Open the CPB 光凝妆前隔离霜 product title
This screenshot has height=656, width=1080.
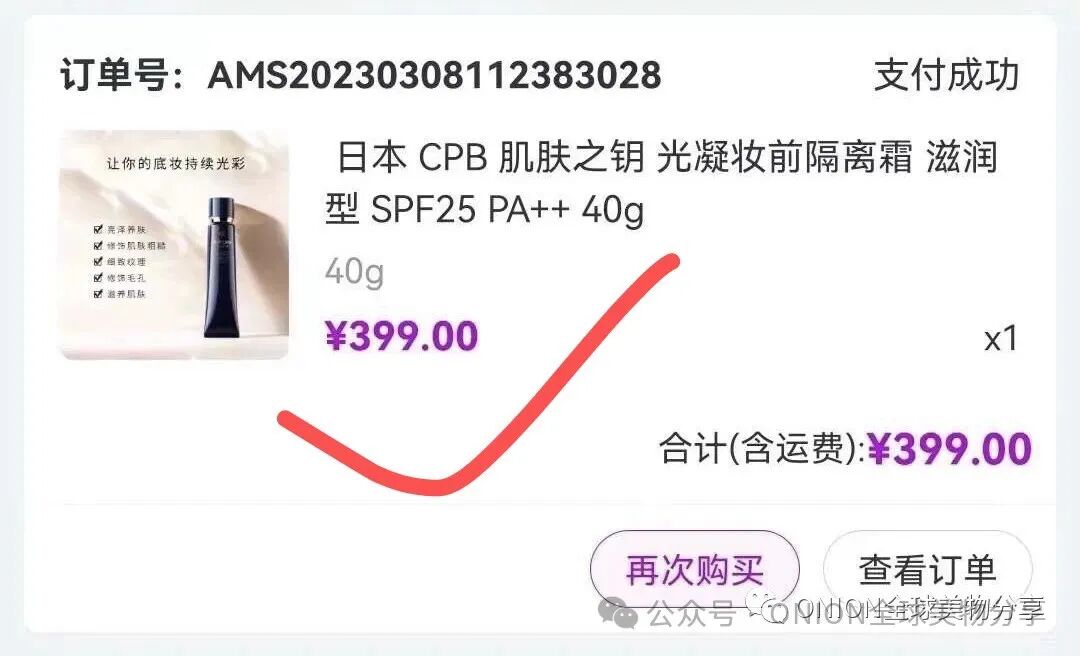tap(661, 183)
